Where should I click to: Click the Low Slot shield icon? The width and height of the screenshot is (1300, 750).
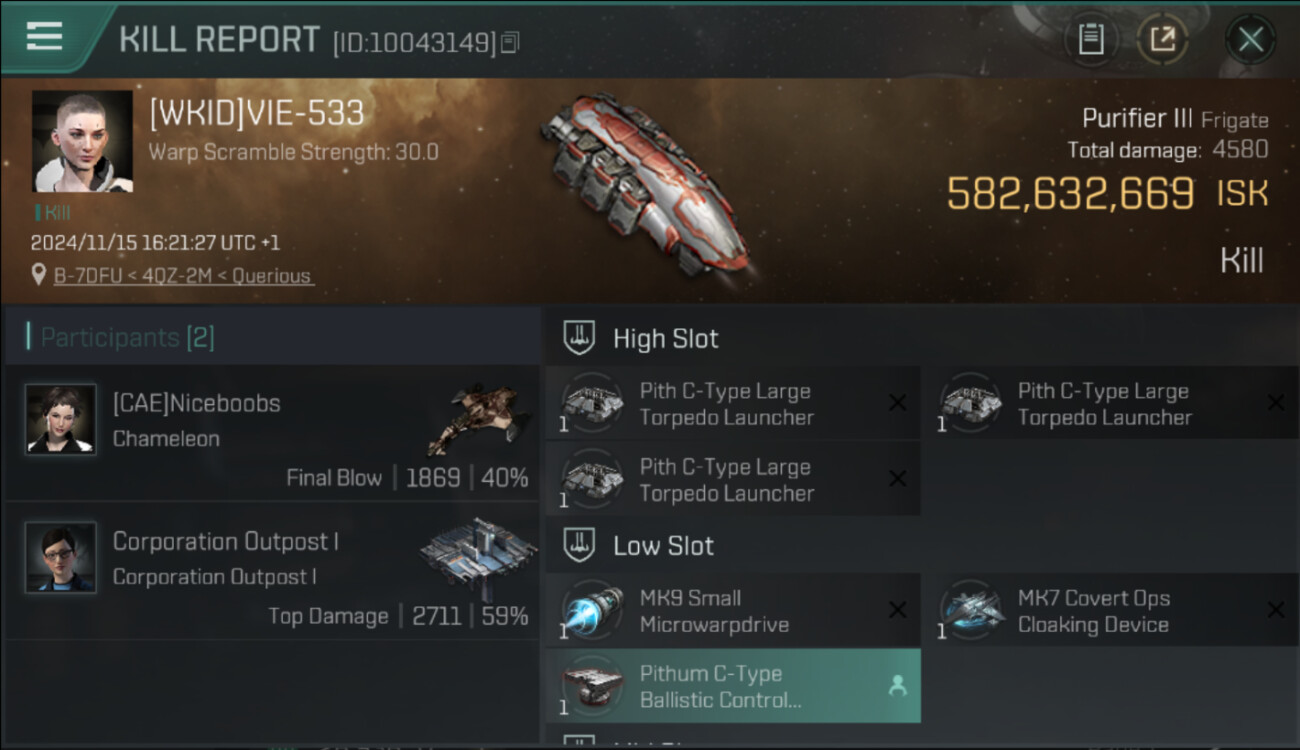[x=578, y=546]
